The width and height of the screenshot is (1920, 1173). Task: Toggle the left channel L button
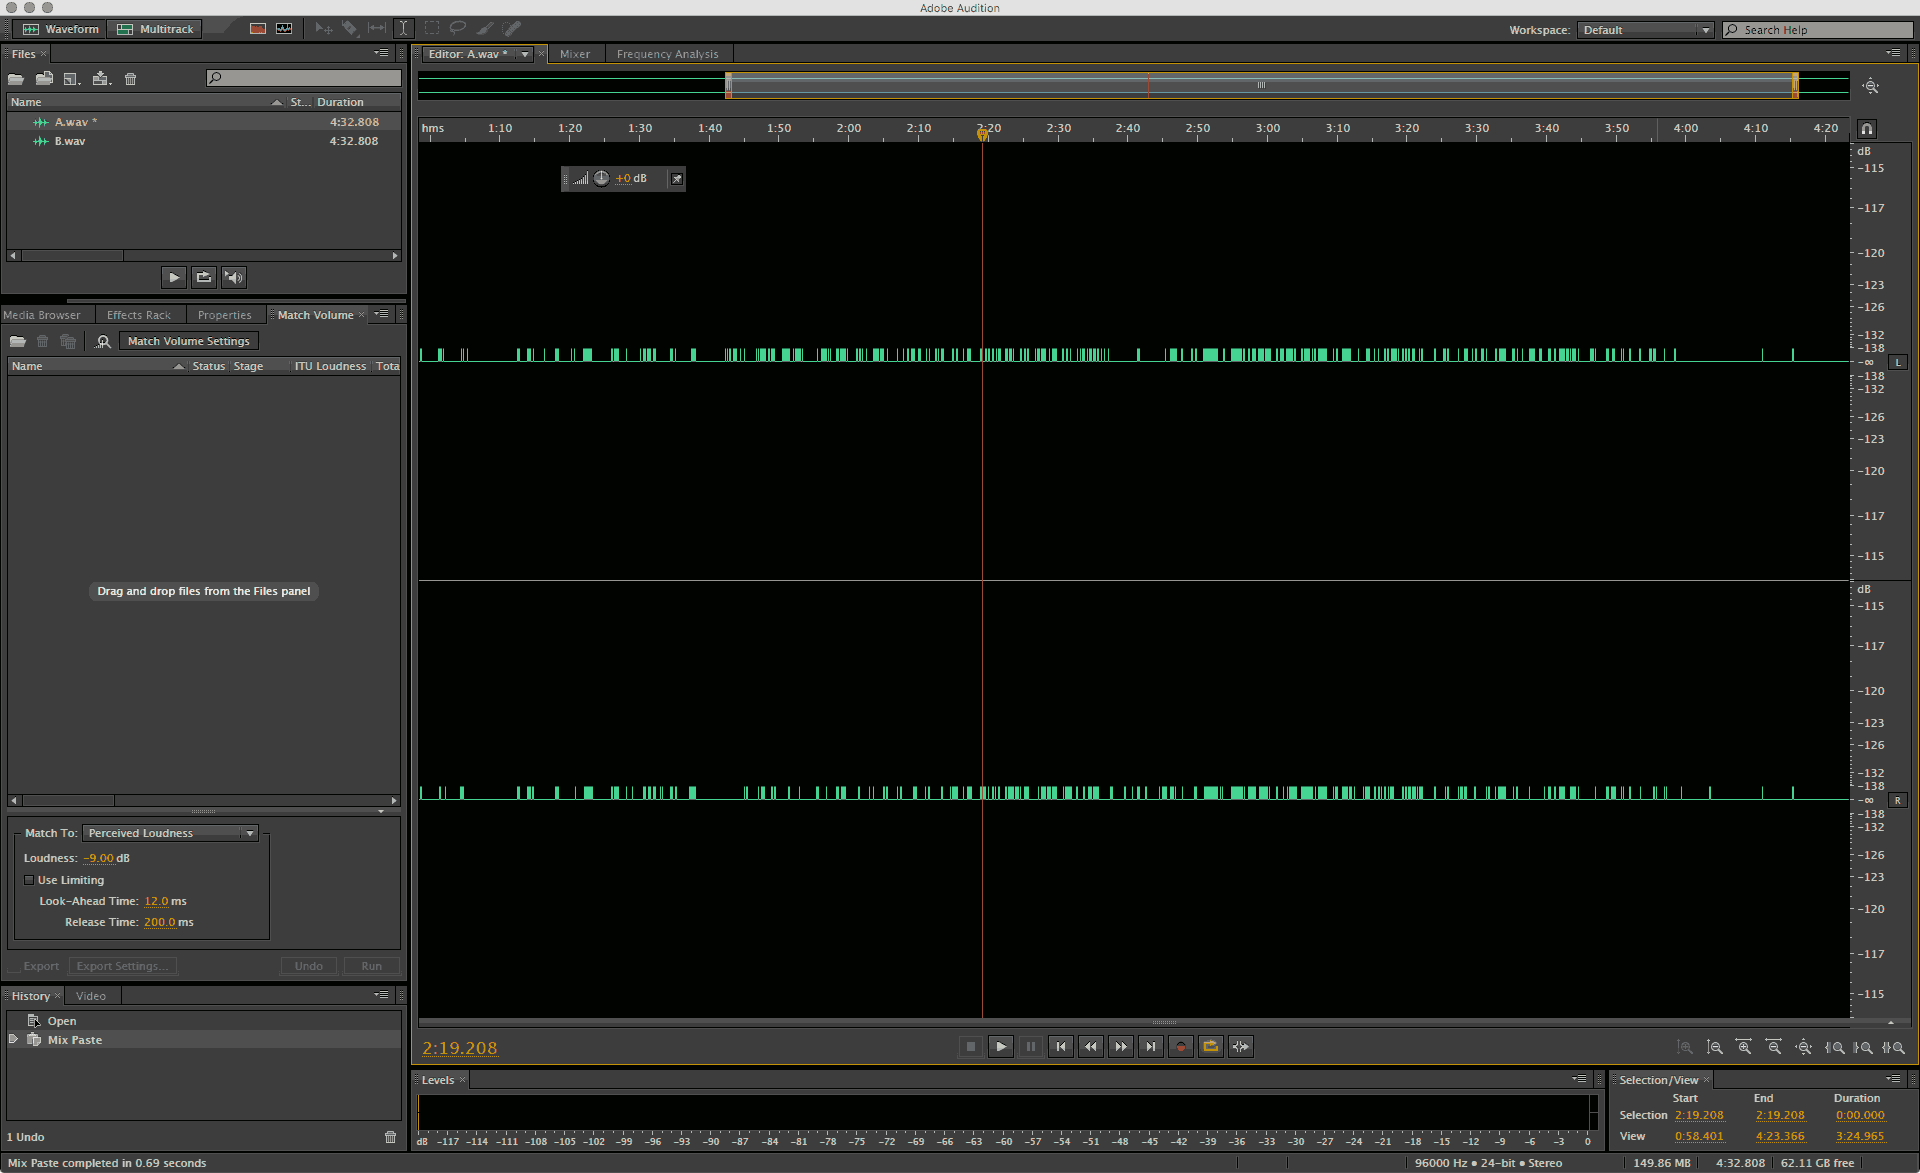[x=1897, y=362]
